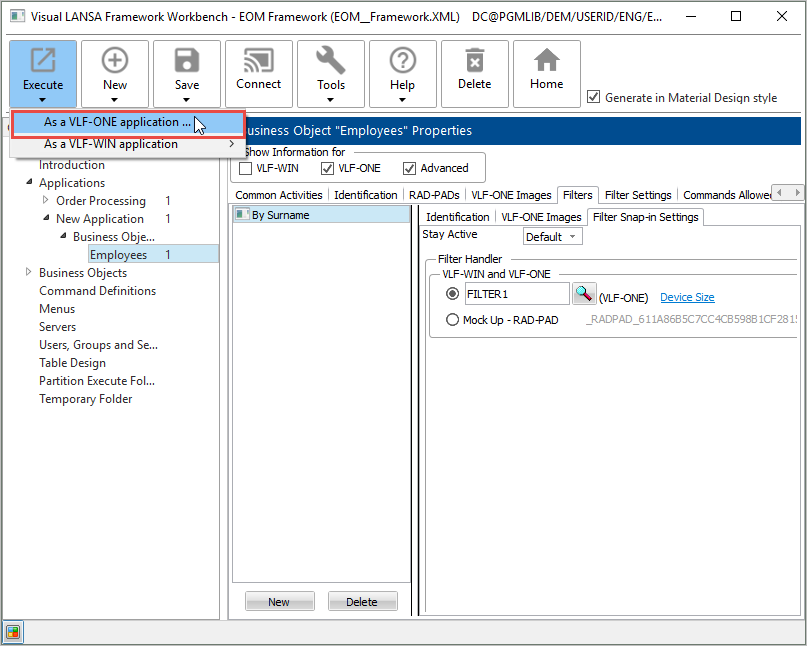Click the magnifier icon beside FILTER1
Viewport: 807px width, 646px height.
pos(584,294)
